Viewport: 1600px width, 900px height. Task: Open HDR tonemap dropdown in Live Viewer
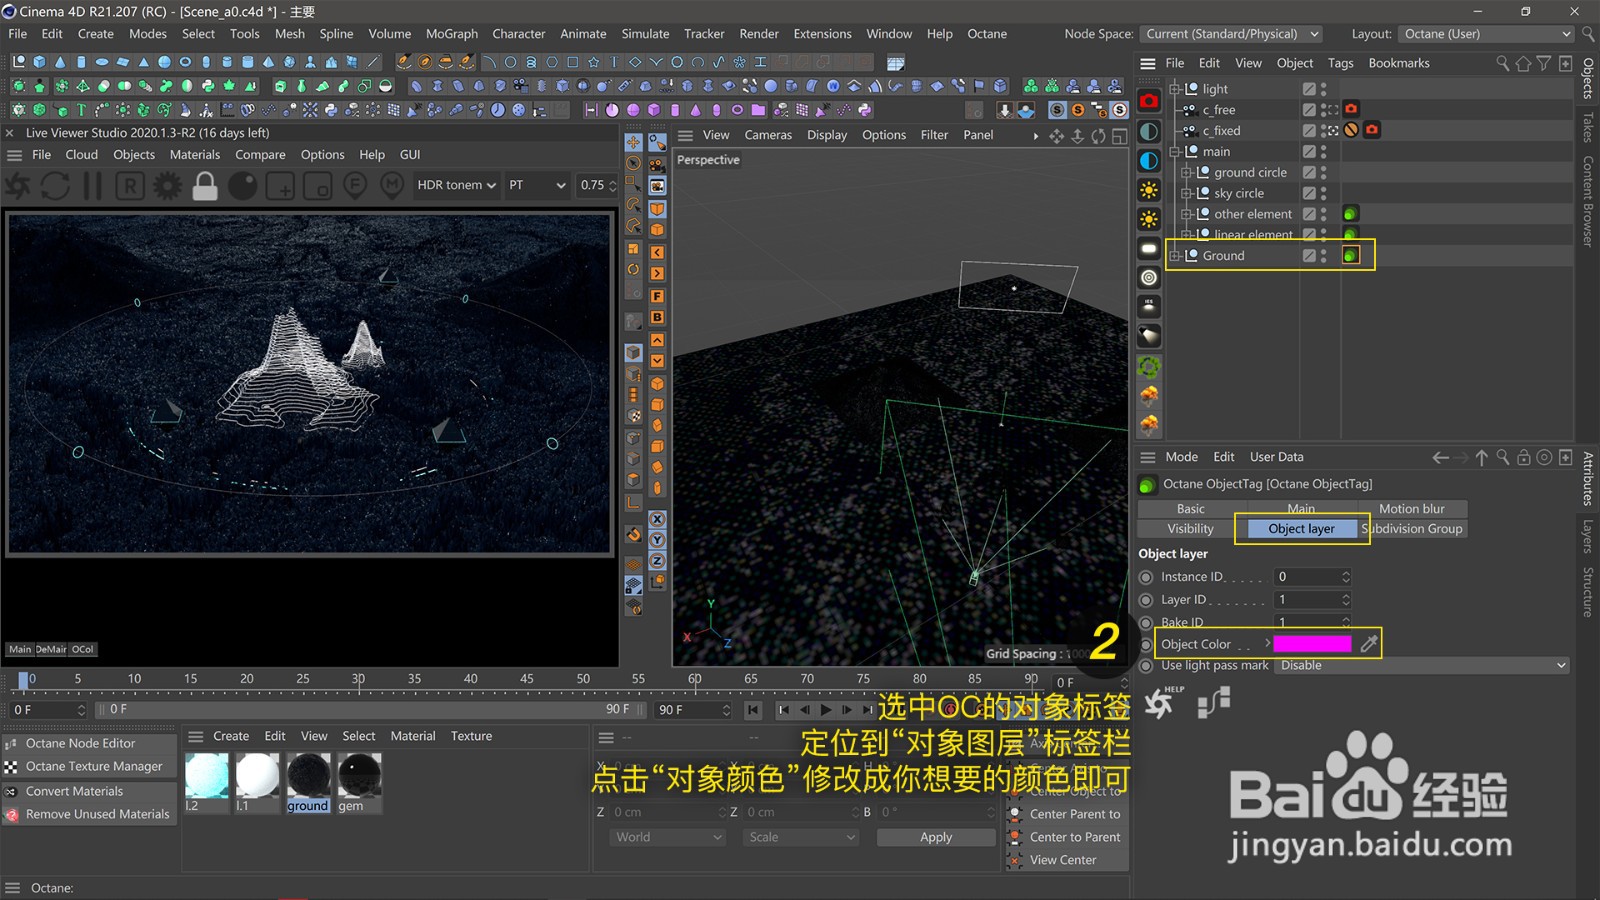tap(456, 185)
